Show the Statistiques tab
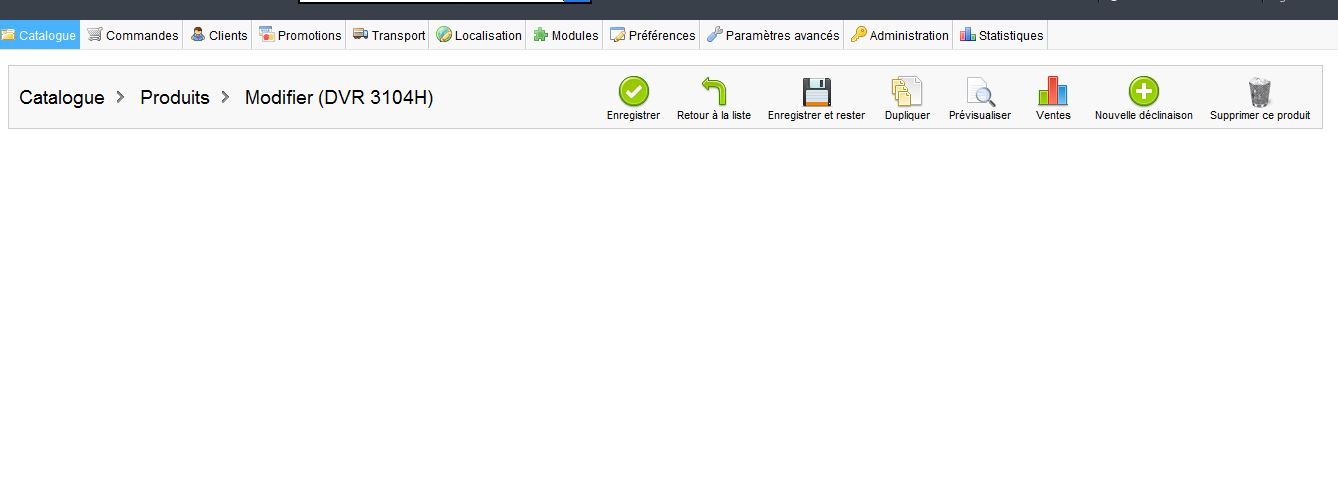 [1002, 35]
